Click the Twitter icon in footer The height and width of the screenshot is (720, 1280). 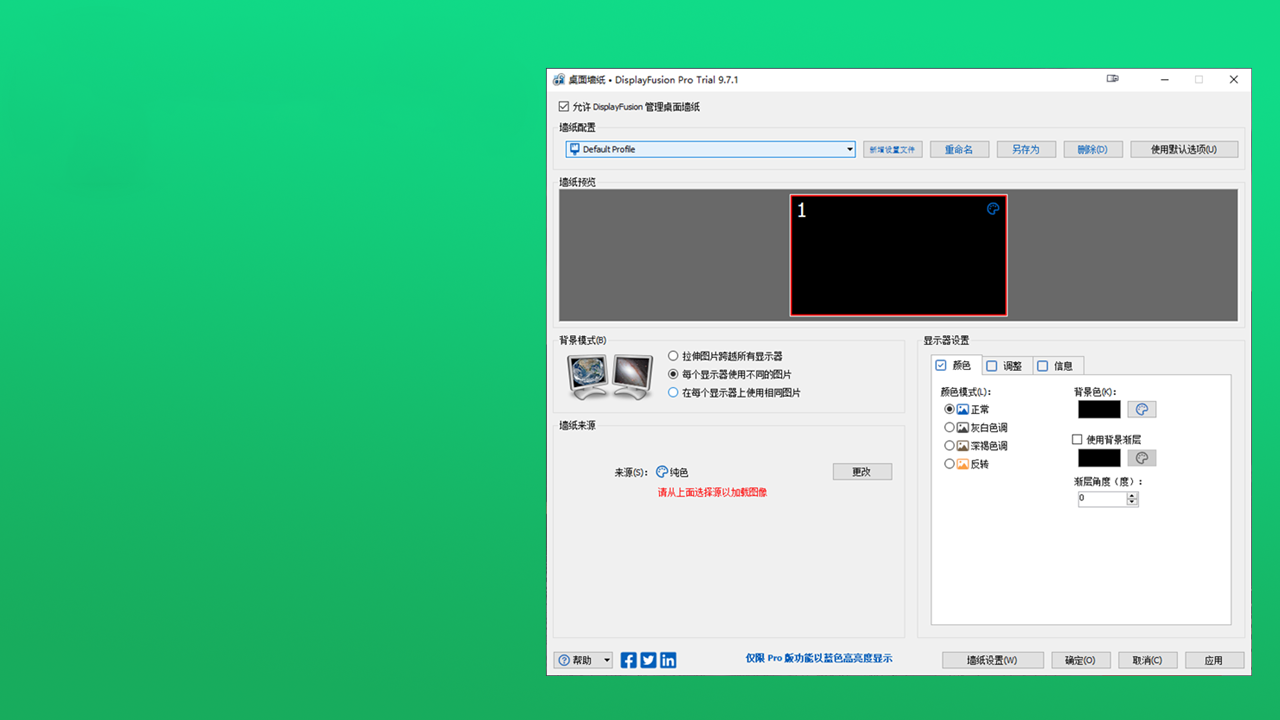coord(649,660)
